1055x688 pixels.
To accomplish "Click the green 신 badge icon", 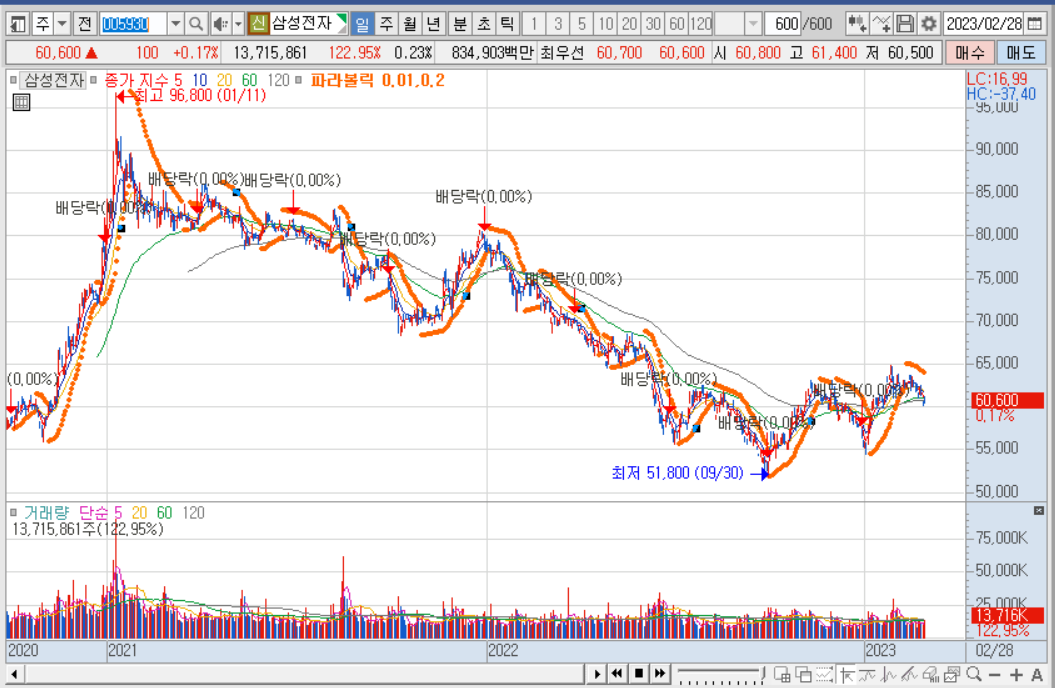I will point(258,24).
